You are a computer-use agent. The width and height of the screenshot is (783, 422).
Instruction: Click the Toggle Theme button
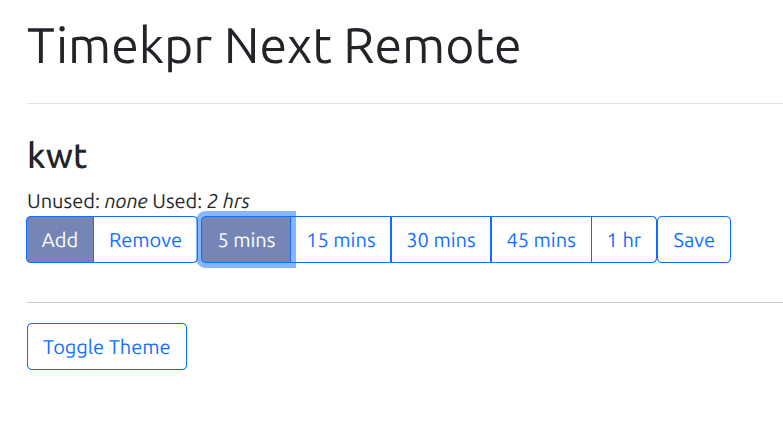point(106,347)
